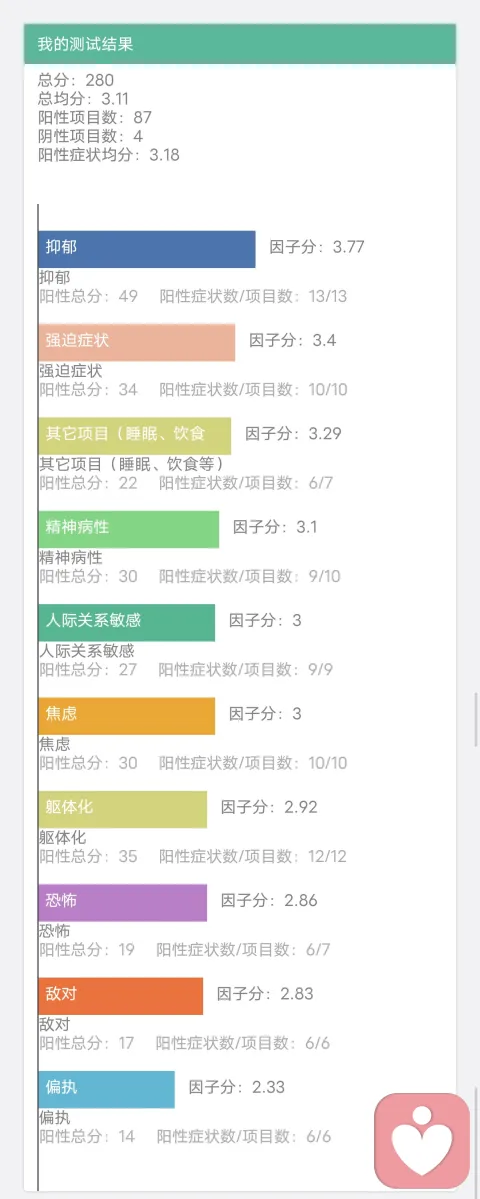Click the page scrollbar on right edge

(476, 719)
